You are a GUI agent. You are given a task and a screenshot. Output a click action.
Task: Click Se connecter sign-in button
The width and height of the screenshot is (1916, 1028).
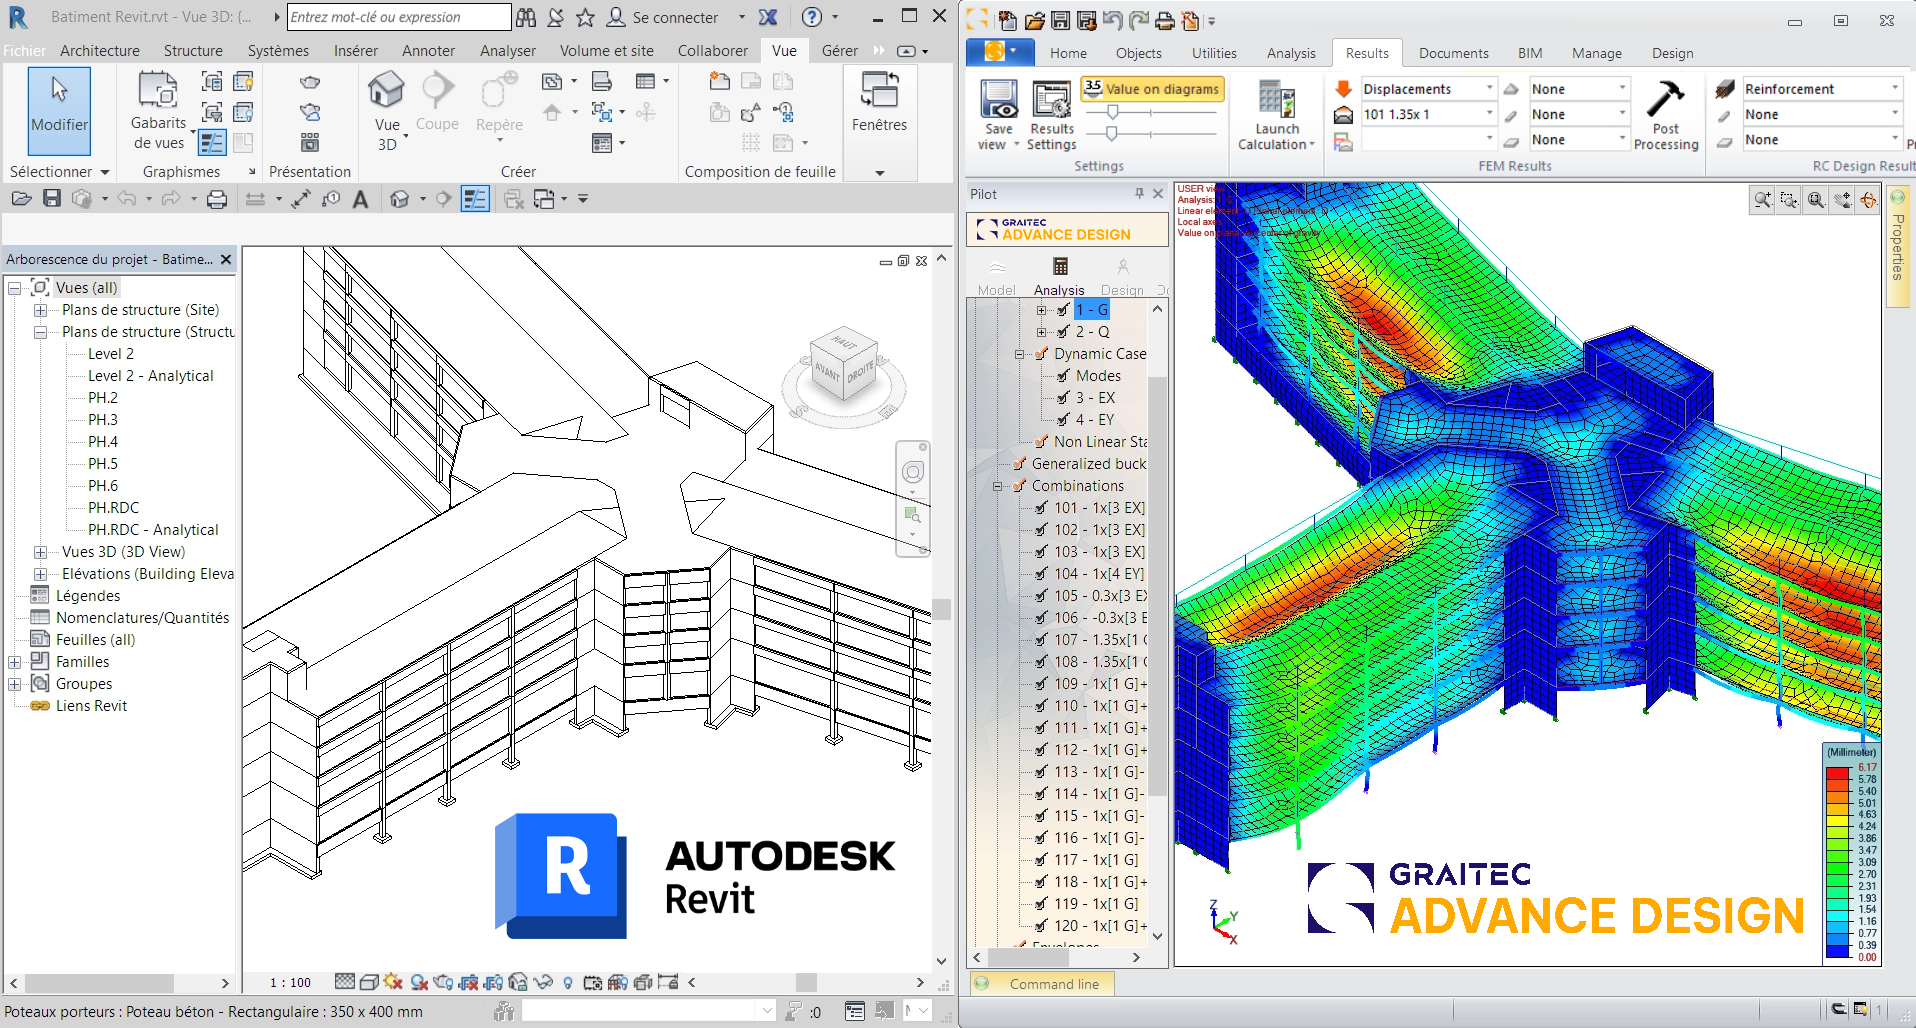coord(663,17)
